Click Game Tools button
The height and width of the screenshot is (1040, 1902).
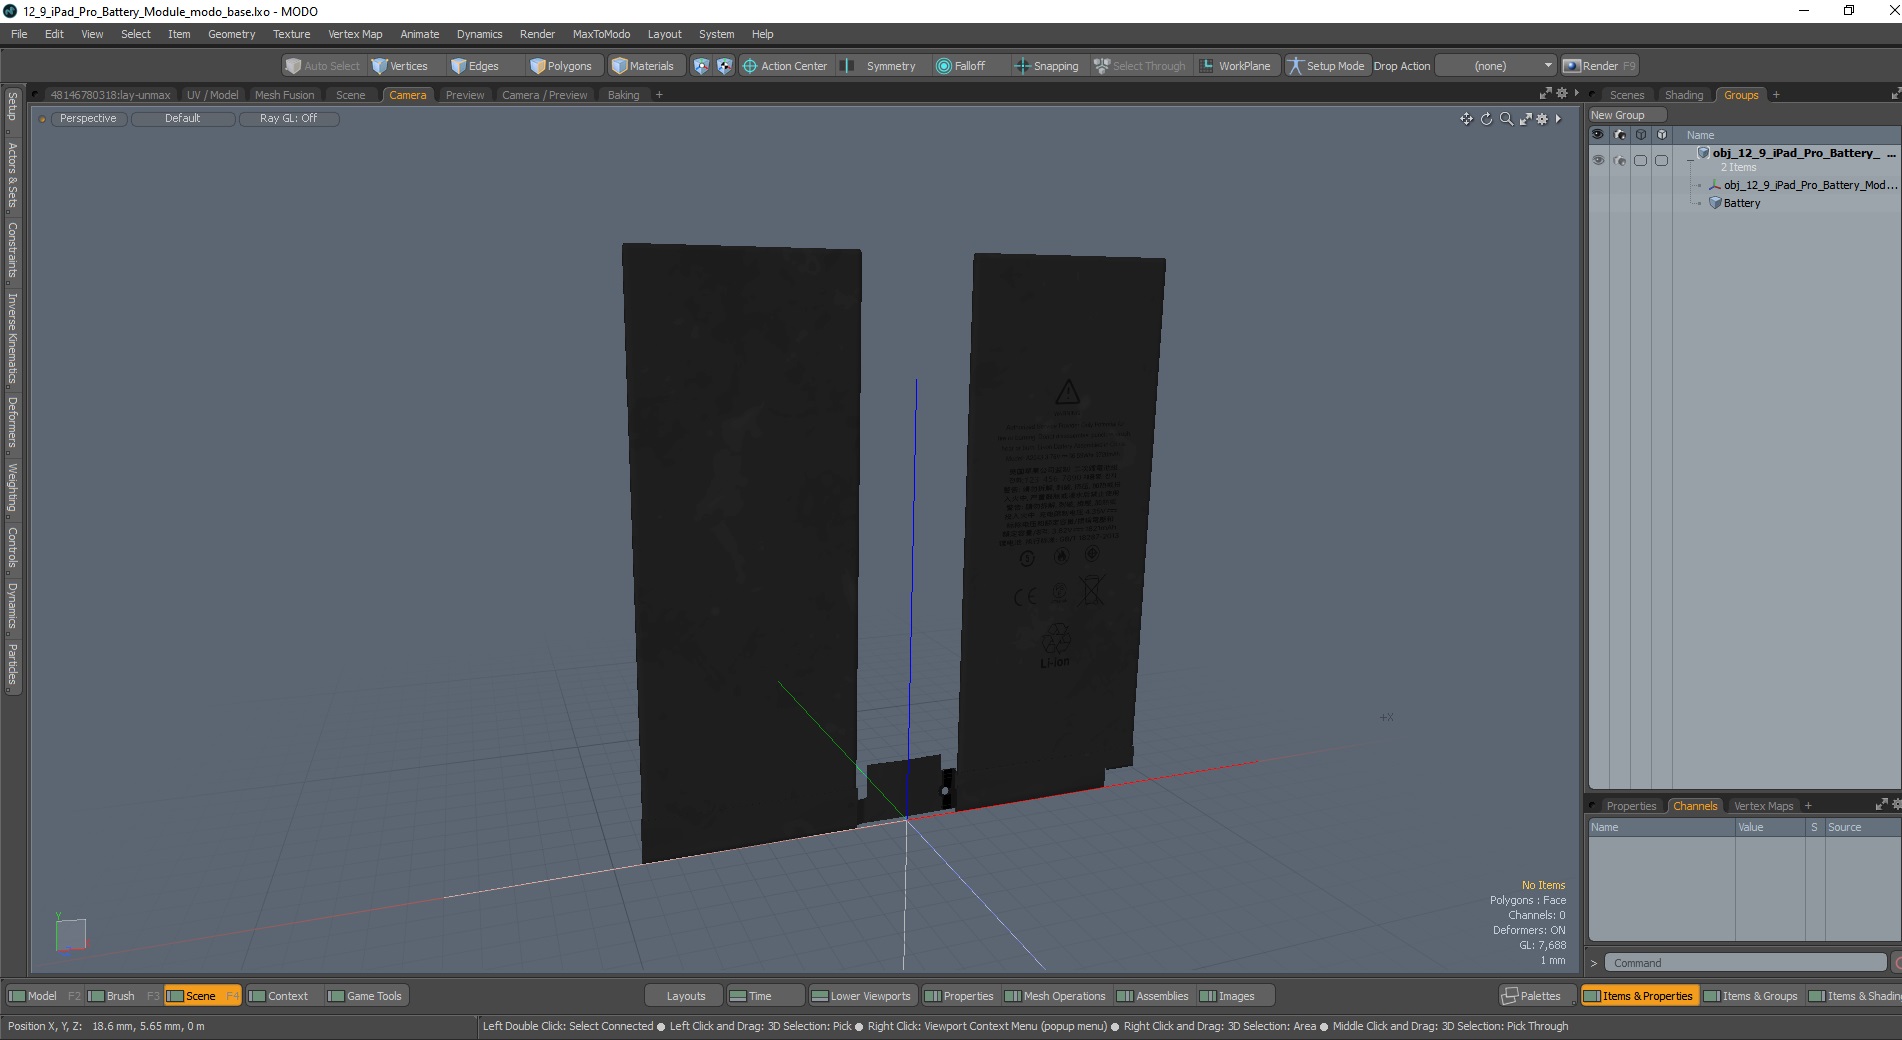tap(365, 996)
